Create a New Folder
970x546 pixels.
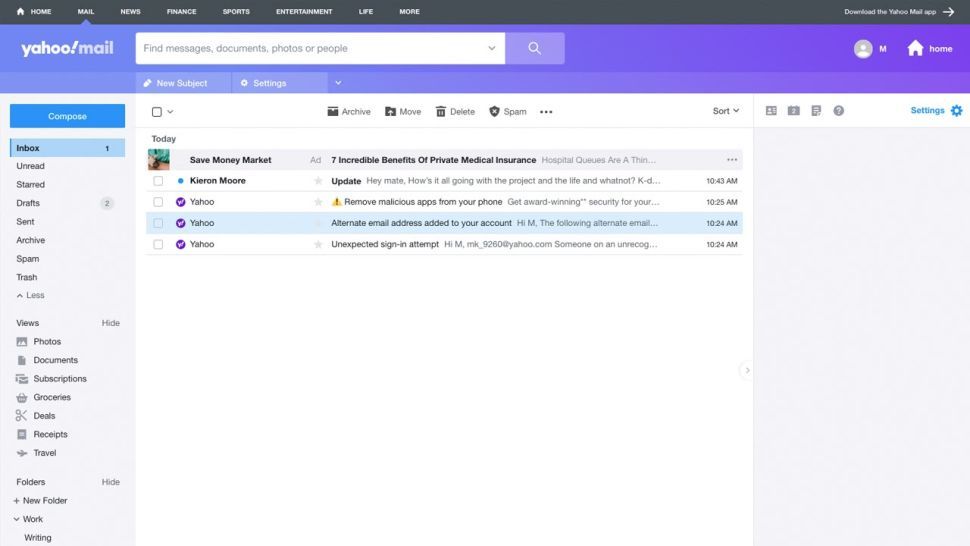[x=40, y=500]
